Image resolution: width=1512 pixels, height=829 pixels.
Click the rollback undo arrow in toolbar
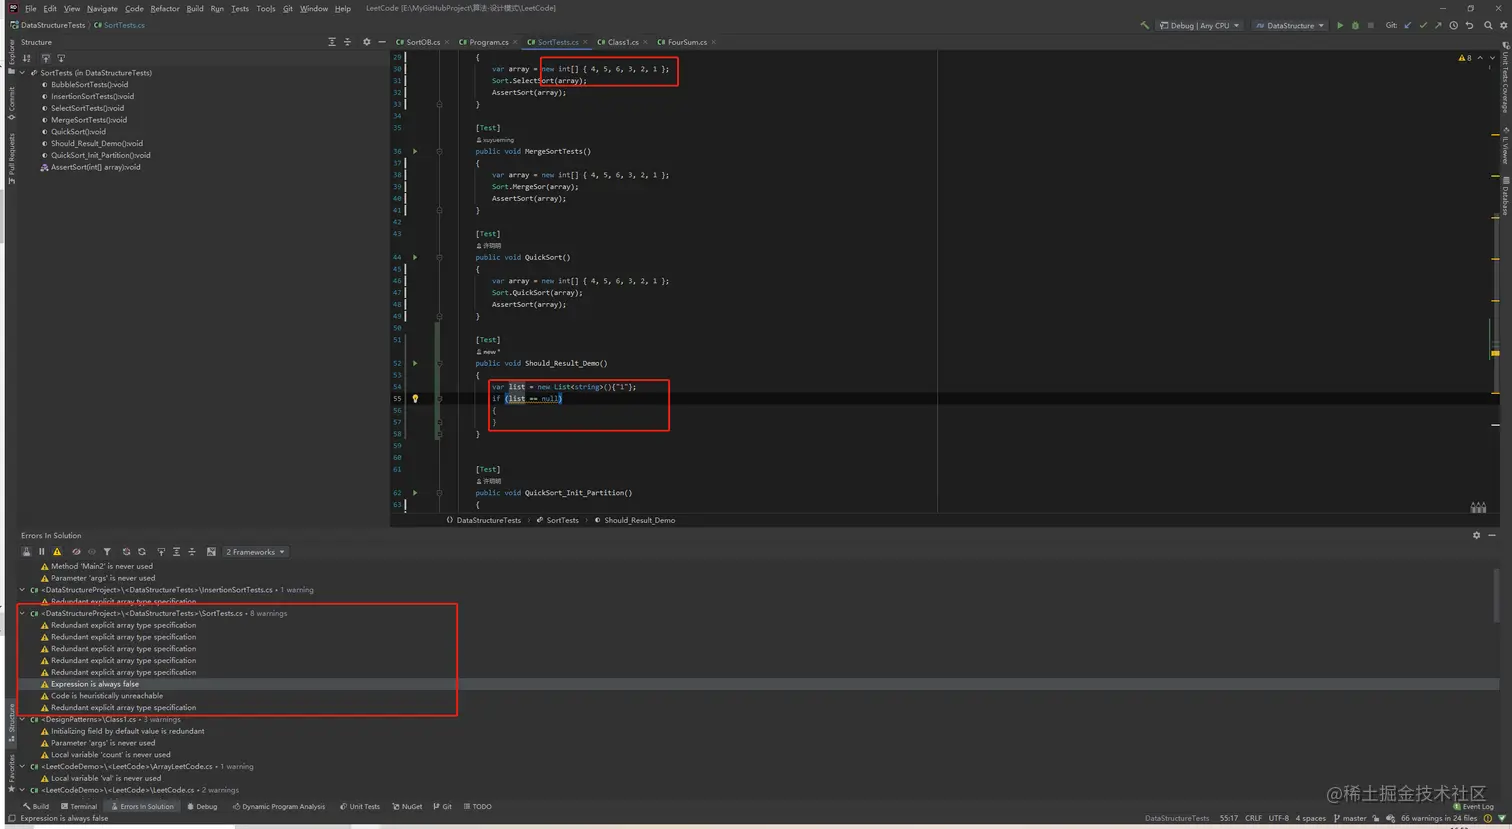click(1469, 26)
